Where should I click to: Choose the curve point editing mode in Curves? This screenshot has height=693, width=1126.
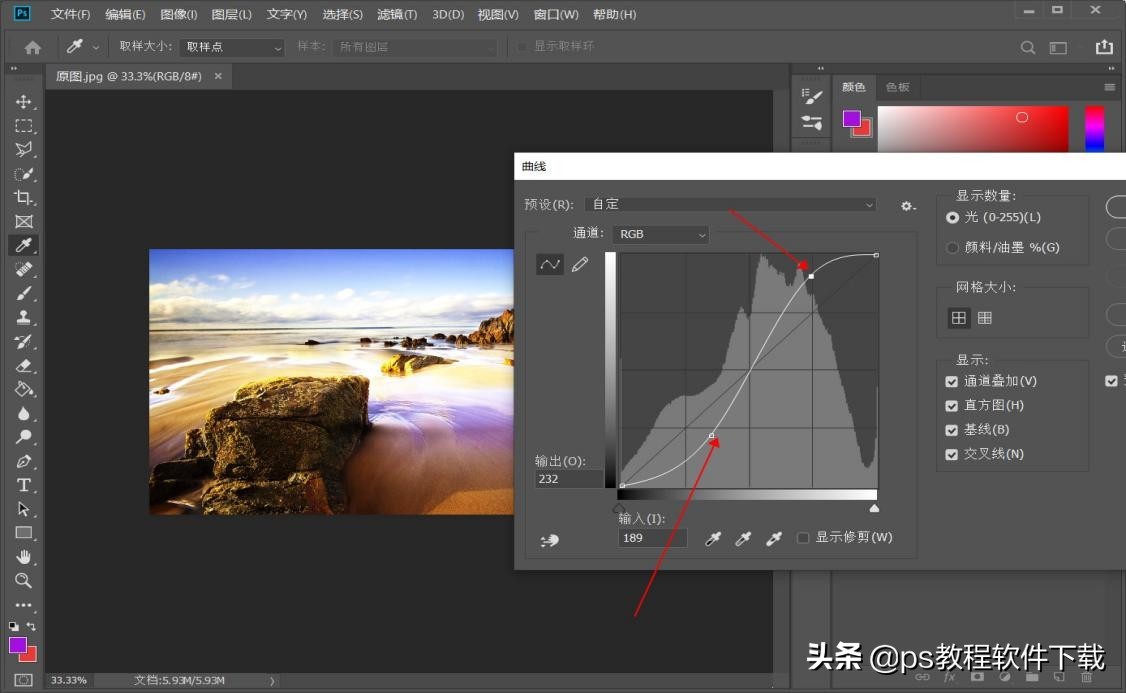549,264
